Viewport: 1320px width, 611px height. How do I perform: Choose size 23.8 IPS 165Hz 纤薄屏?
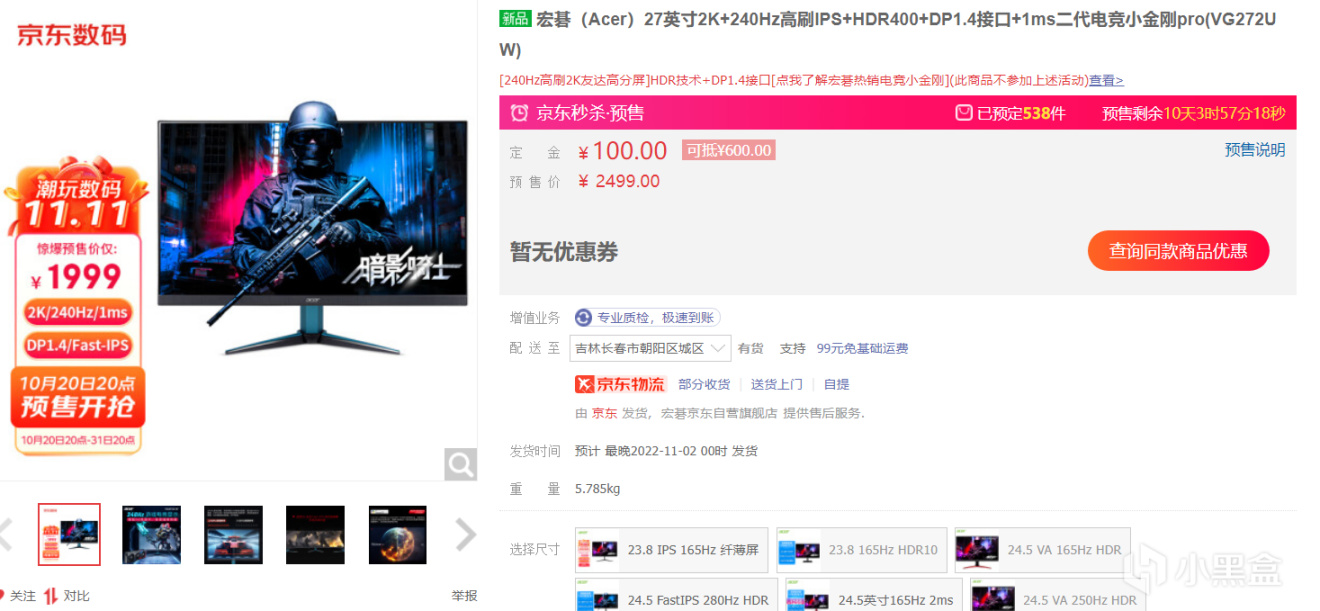point(671,550)
